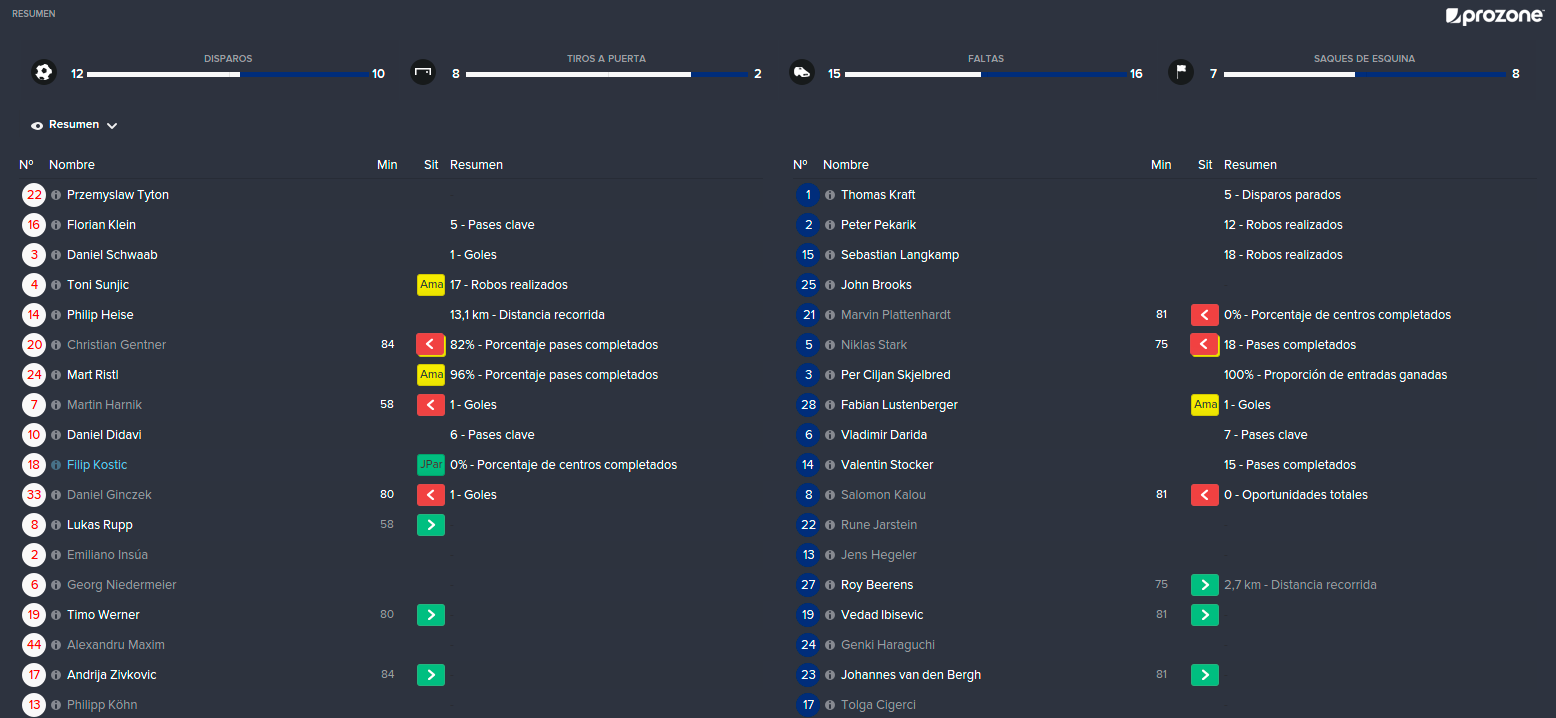The height and width of the screenshot is (718, 1556).
Task: Expand the Resumen chevron arrow
Action: click(112, 126)
